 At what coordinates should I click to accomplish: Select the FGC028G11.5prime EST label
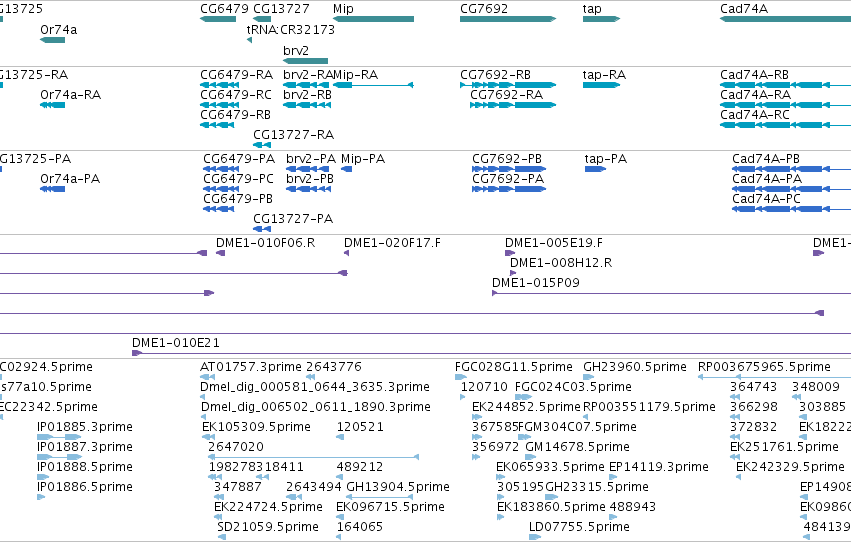tap(513, 367)
